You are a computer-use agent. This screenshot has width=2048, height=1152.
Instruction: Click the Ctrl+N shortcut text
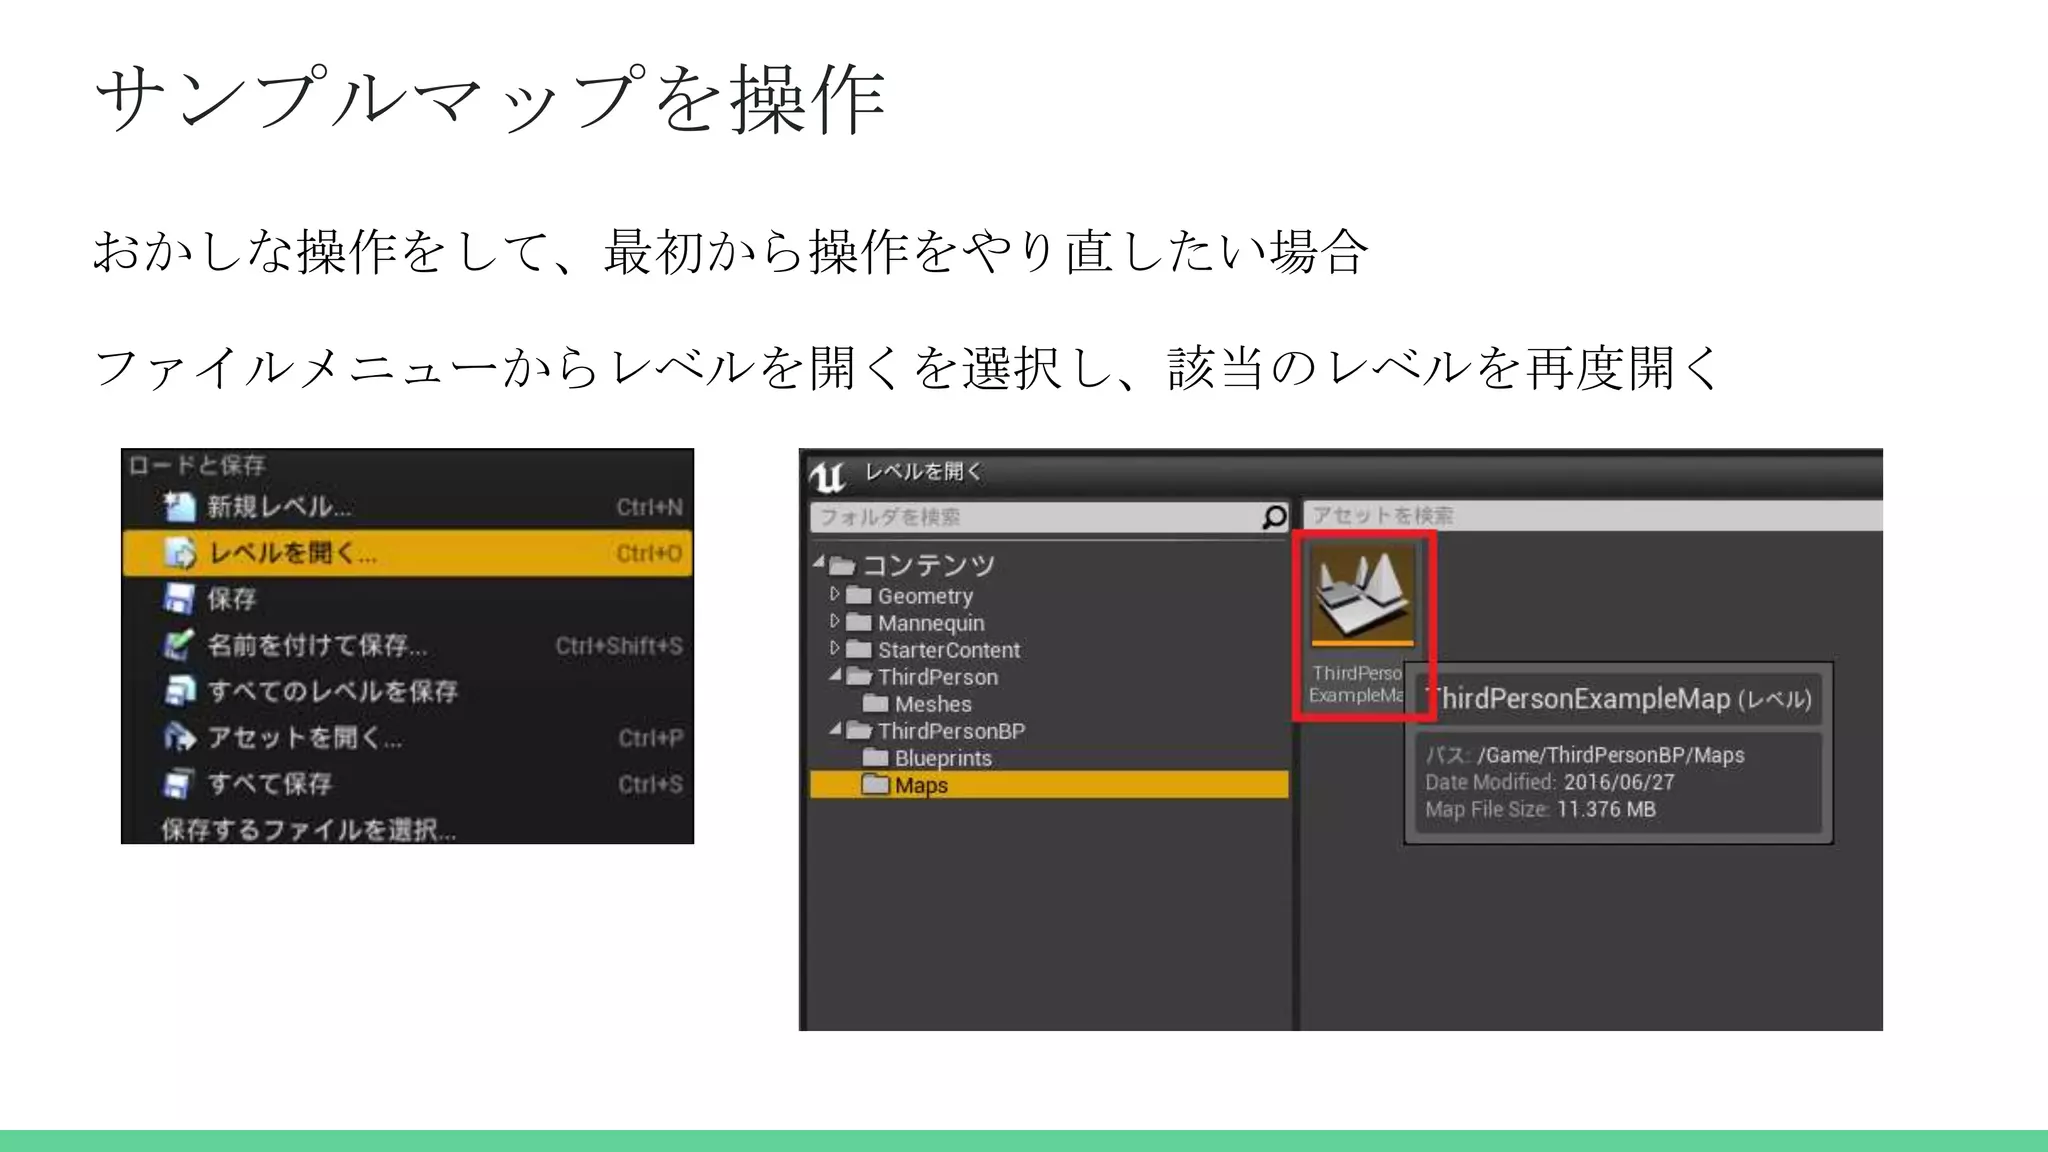tap(649, 507)
